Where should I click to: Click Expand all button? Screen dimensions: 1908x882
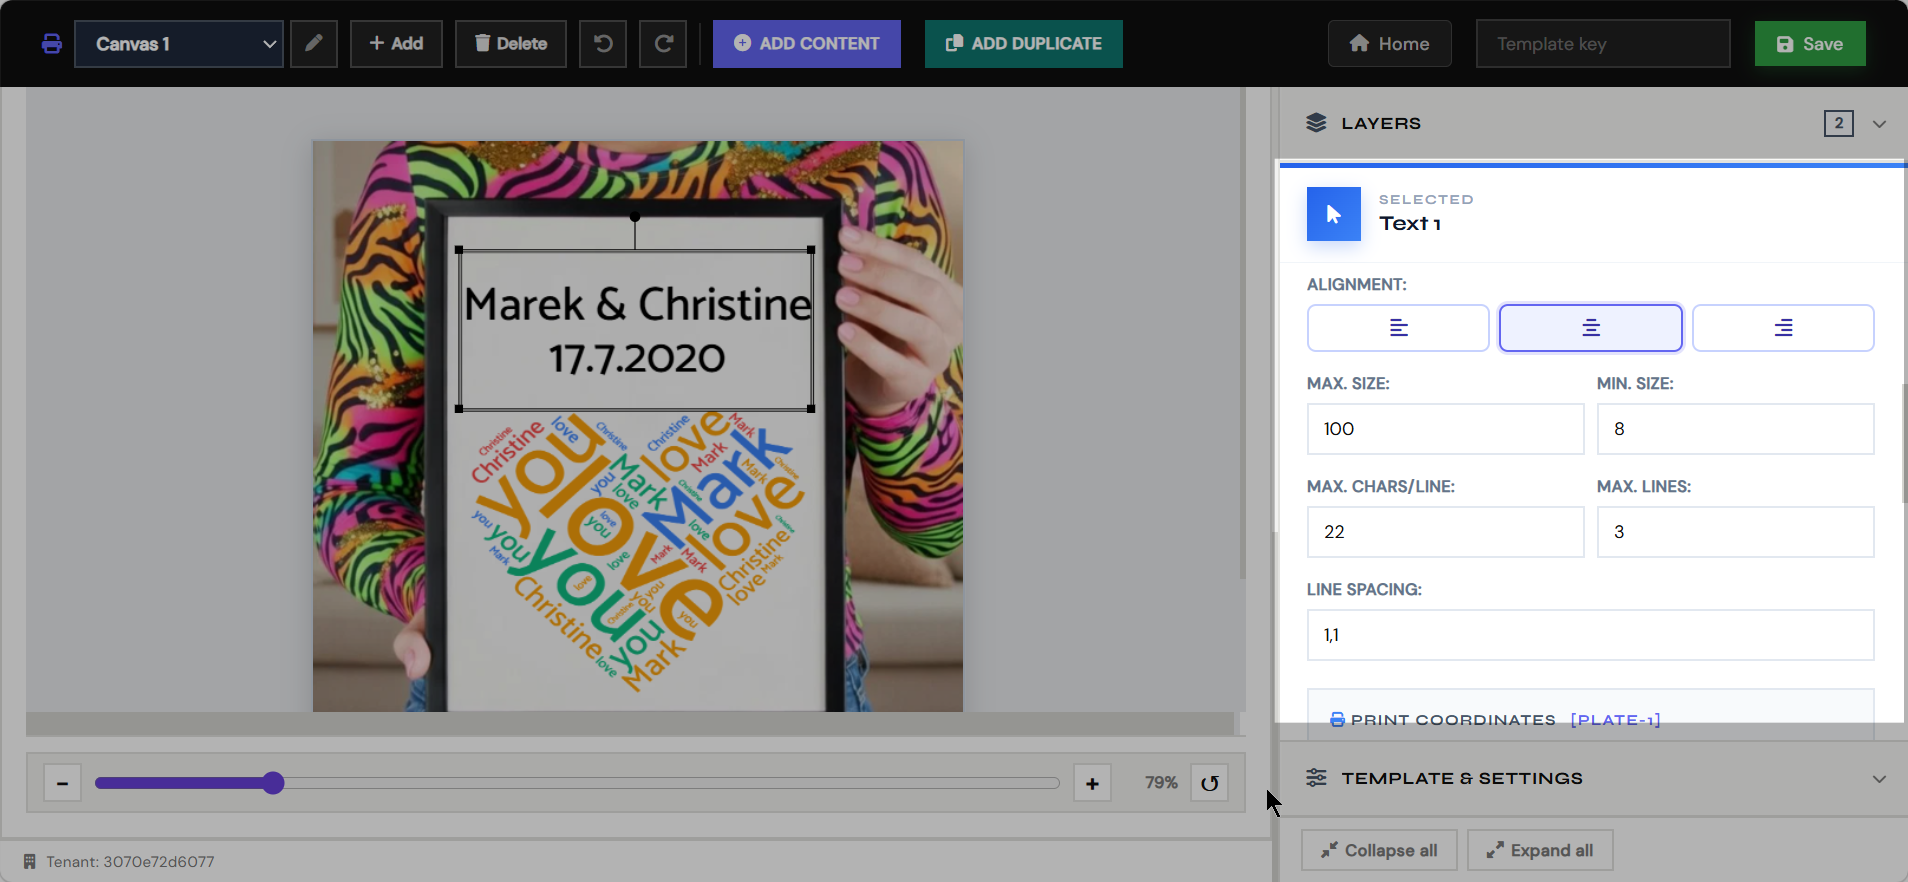(1540, 850)
